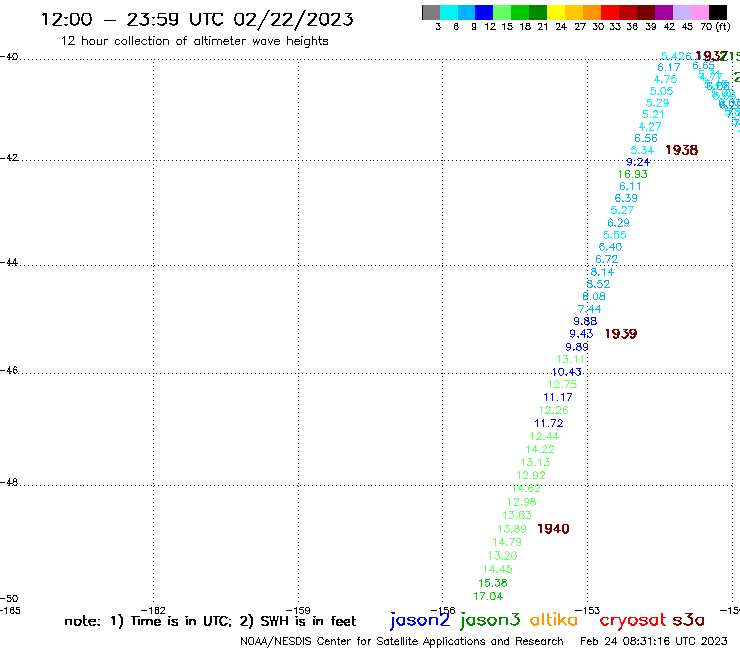
Task: Click the lavender swatch in the color scale
Action: pos(681,12)
